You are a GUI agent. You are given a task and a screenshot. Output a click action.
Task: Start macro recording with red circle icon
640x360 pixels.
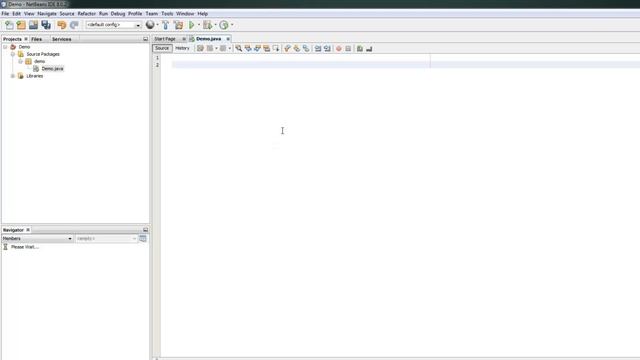[x=339, y=49]
